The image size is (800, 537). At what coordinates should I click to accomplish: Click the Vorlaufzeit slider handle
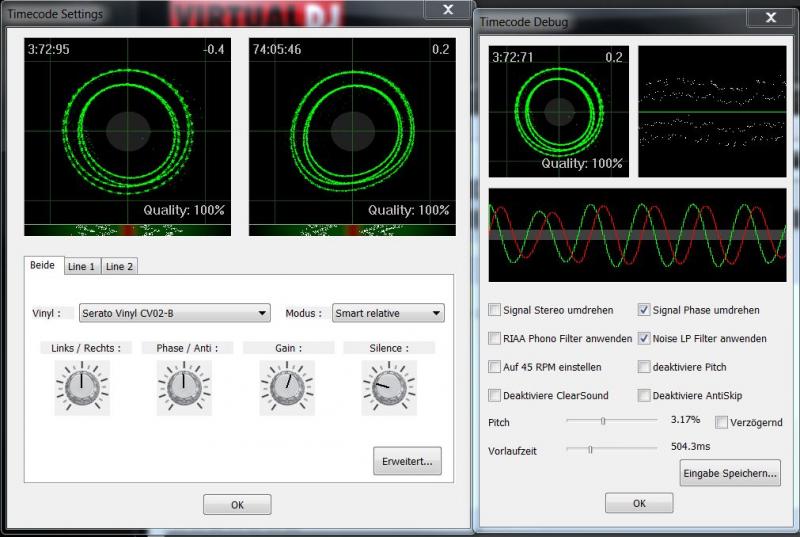tap(590, 449)
